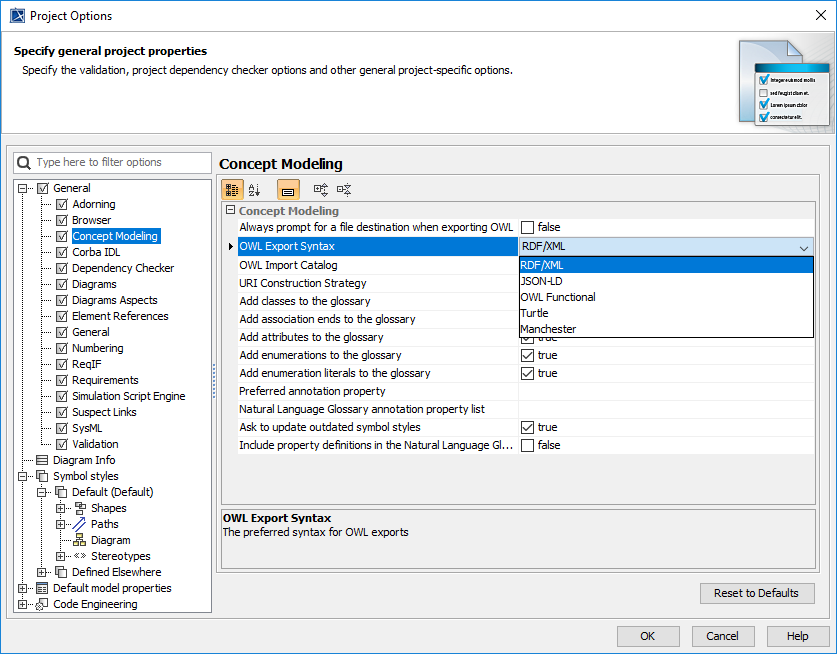Collapse the Concept Modeling property group
The height and width of the screenshot is (654, 837).
click(x=230, y=211)
